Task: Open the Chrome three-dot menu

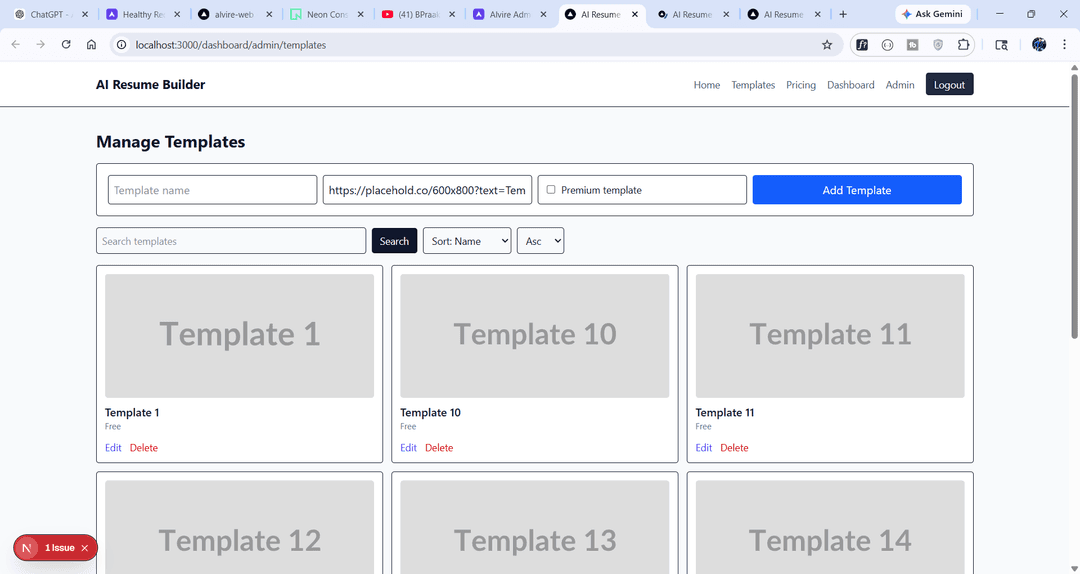Action: 1064,45
